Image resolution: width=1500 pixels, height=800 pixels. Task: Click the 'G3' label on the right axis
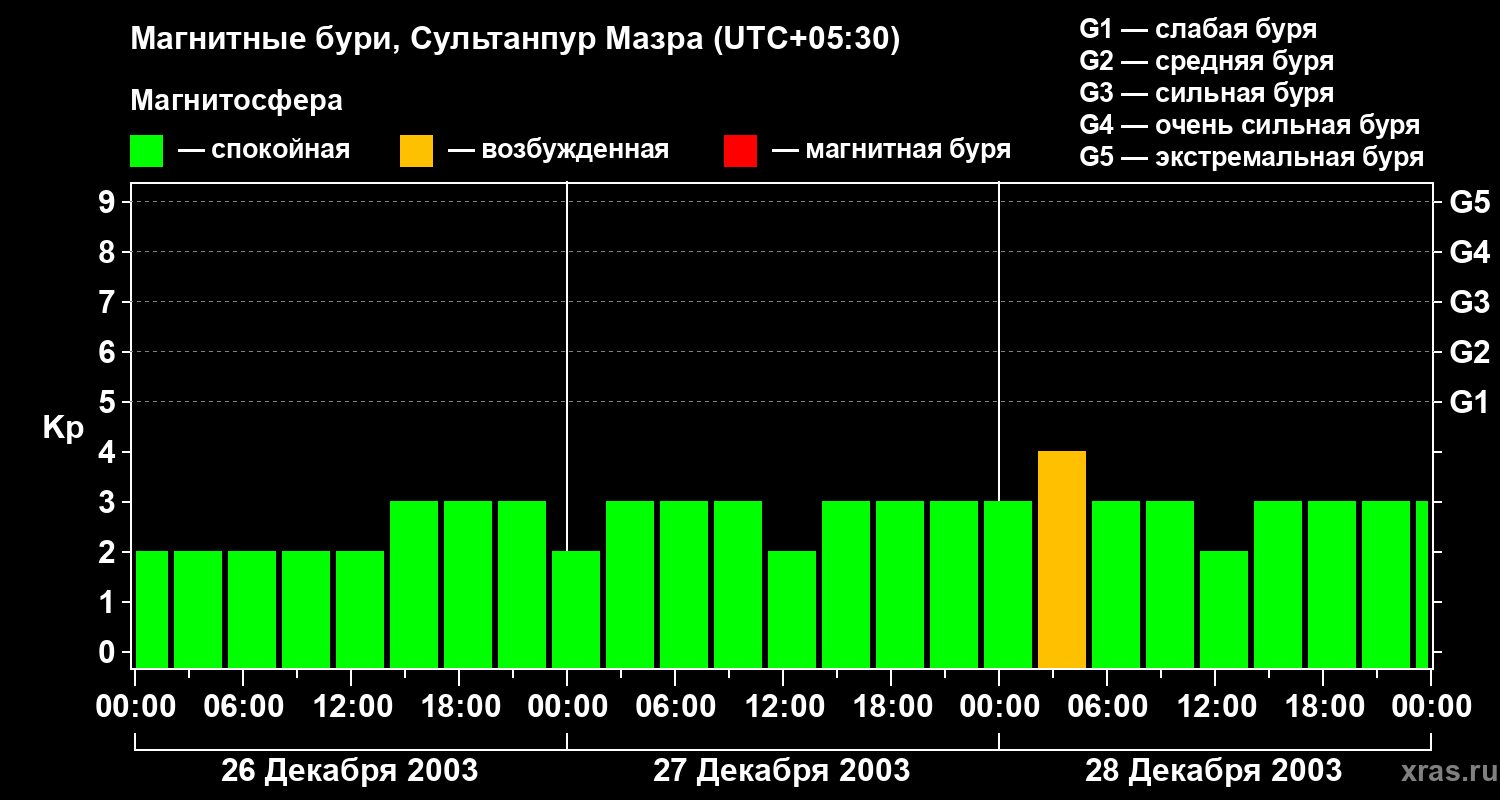click(1470, 302)
